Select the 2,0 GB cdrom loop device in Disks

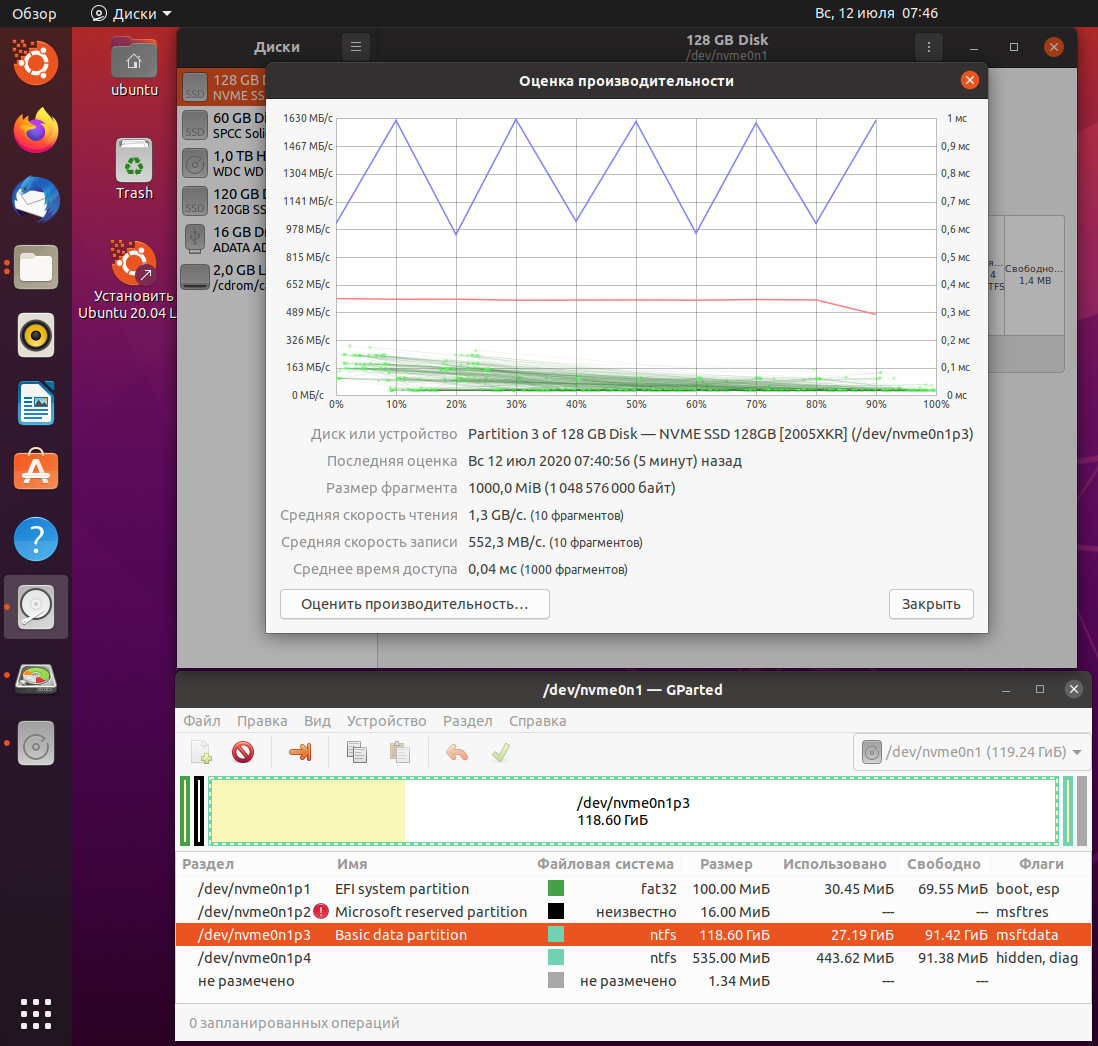(x=223, y=277)
